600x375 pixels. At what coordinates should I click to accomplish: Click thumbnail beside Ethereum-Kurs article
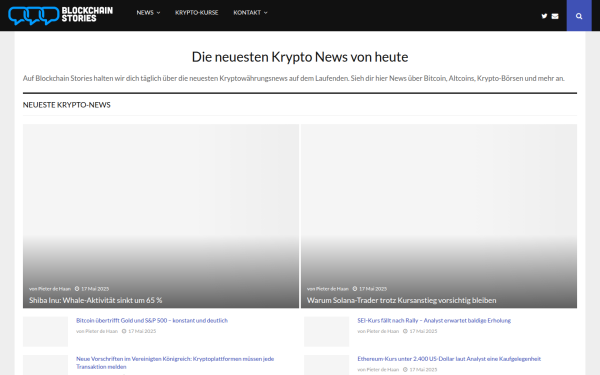[x=327, y=365]
